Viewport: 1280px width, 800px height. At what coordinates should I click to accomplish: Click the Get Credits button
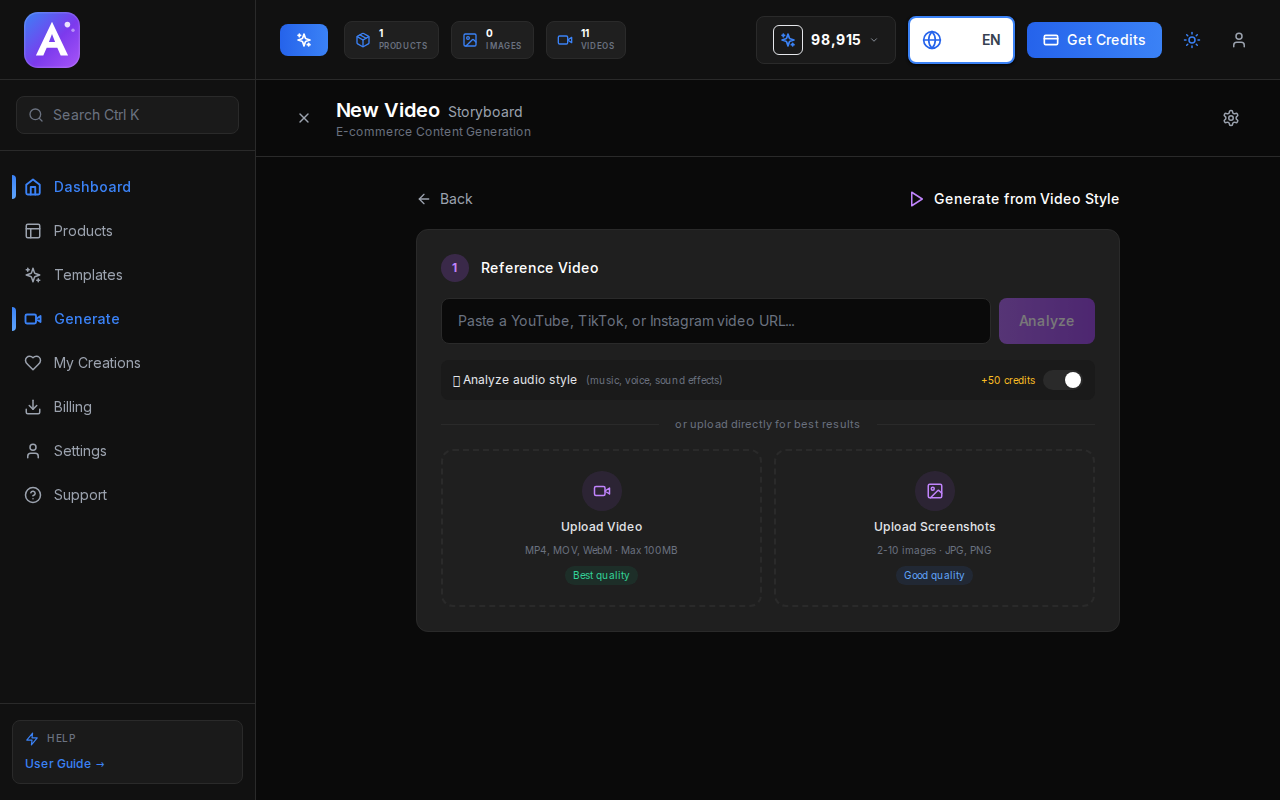pos(1094,40)
